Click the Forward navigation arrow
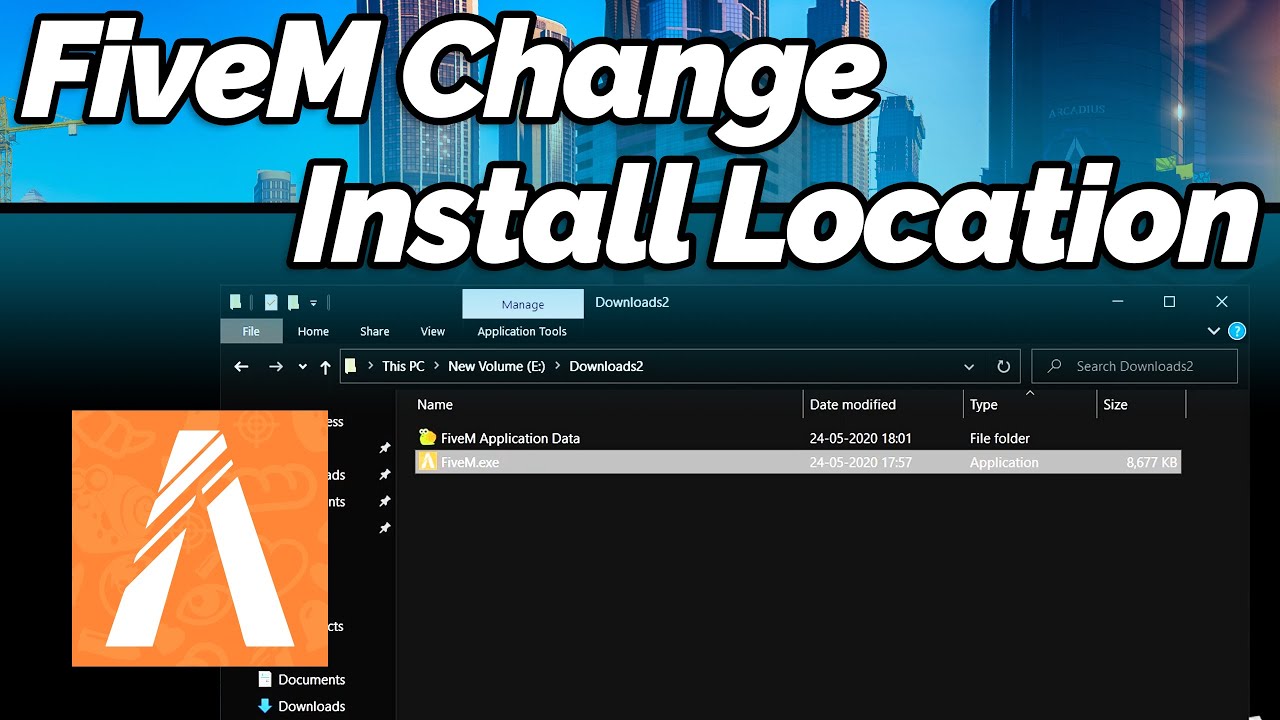The height and width of the screenshot is (720, 1280). point(276,367)
